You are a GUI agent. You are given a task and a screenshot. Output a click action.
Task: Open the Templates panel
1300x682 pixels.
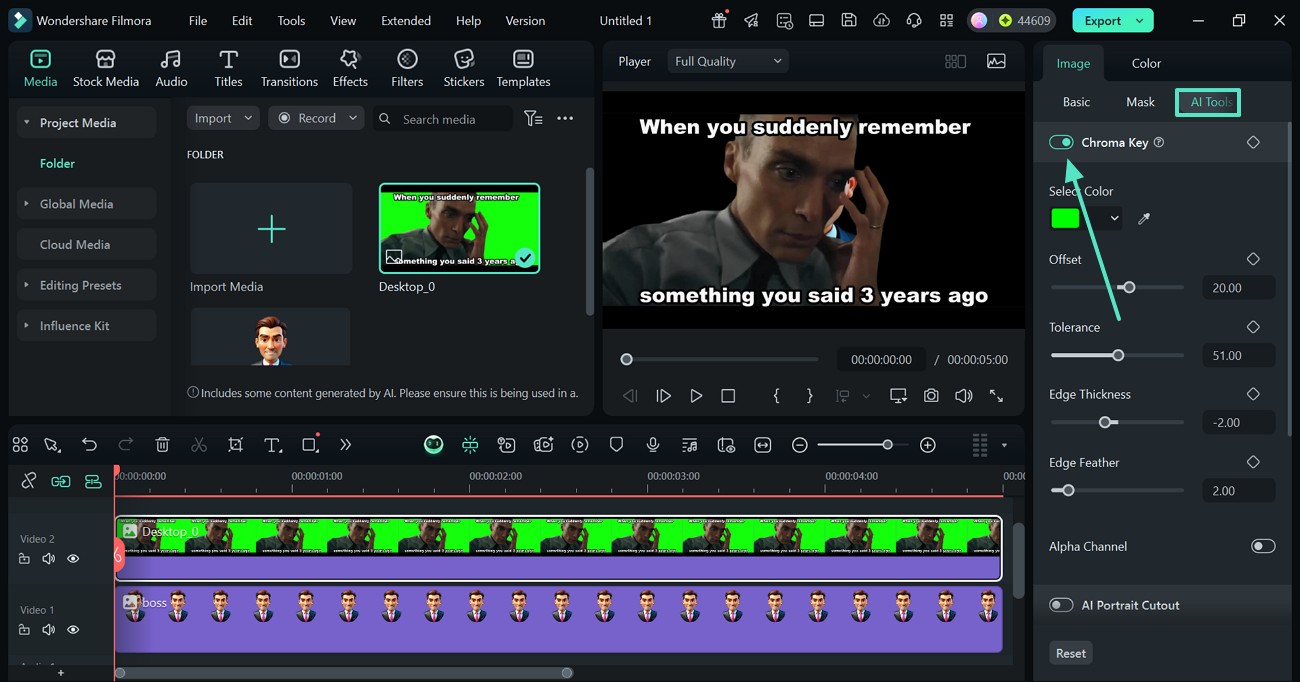523,68
